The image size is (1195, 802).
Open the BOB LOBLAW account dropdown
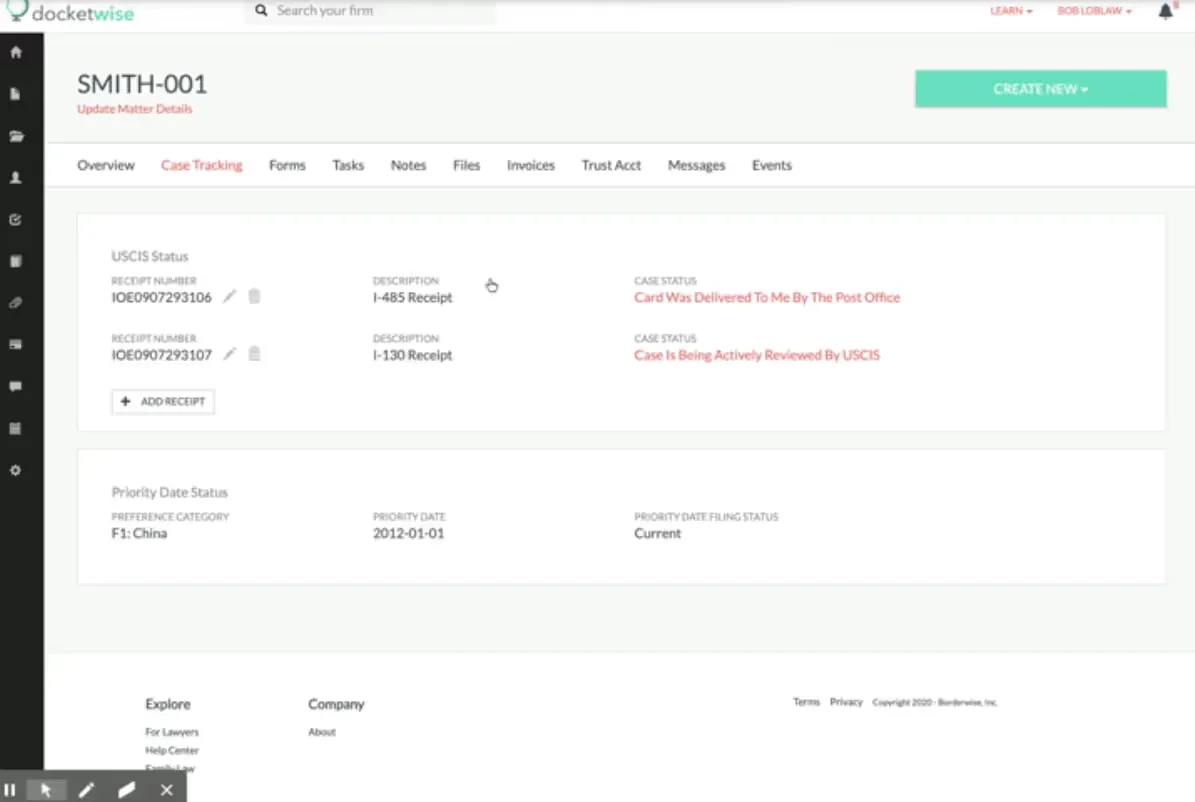coord(1093,11)
